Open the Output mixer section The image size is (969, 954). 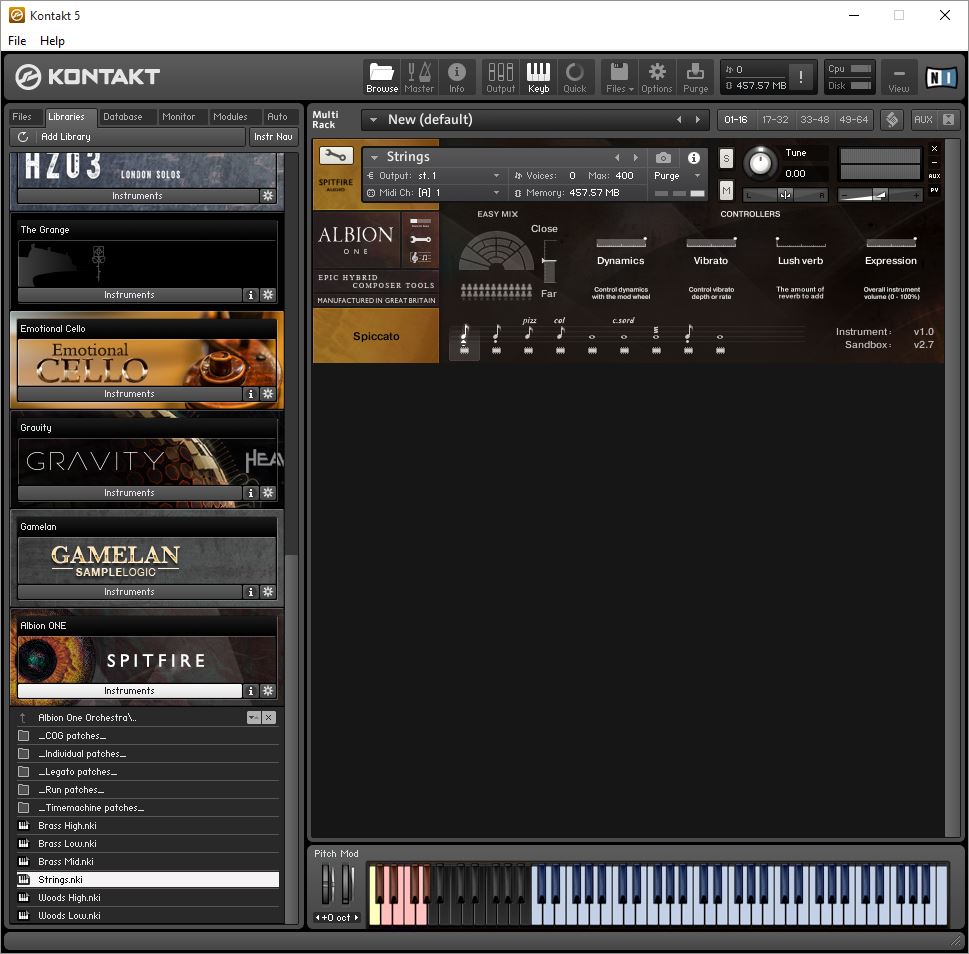(x=501, y=77)
